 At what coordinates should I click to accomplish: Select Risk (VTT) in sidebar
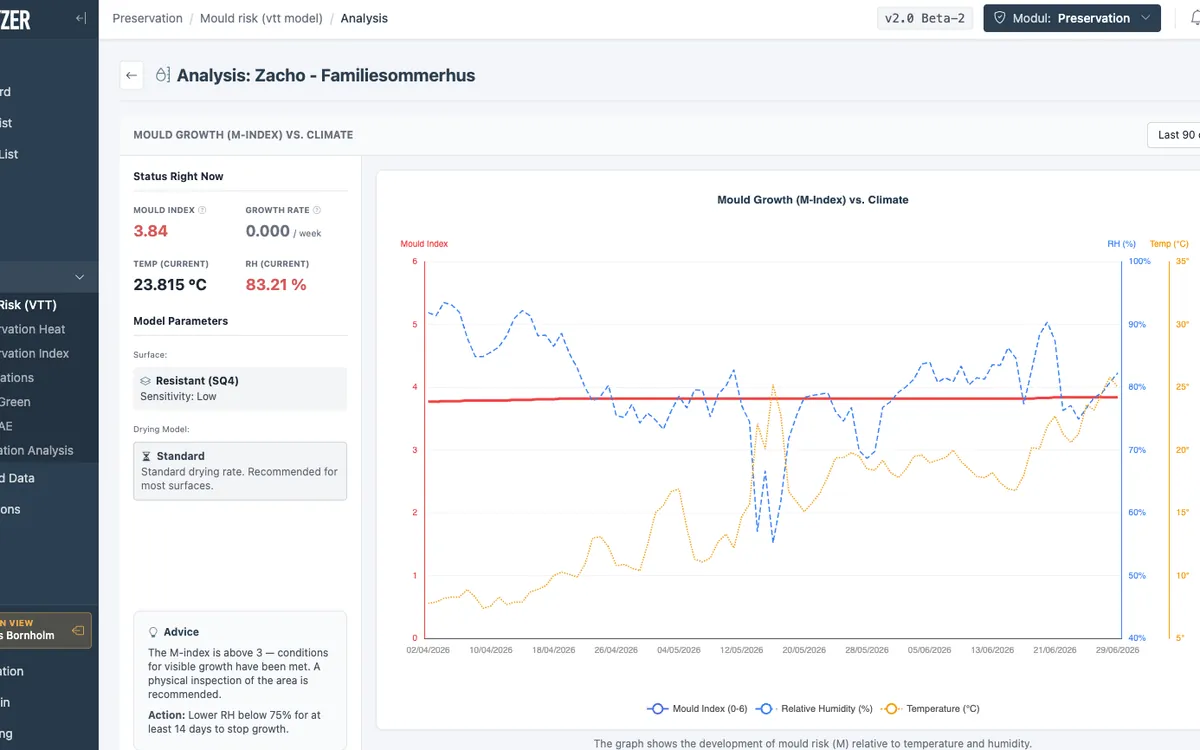[28, 305]
